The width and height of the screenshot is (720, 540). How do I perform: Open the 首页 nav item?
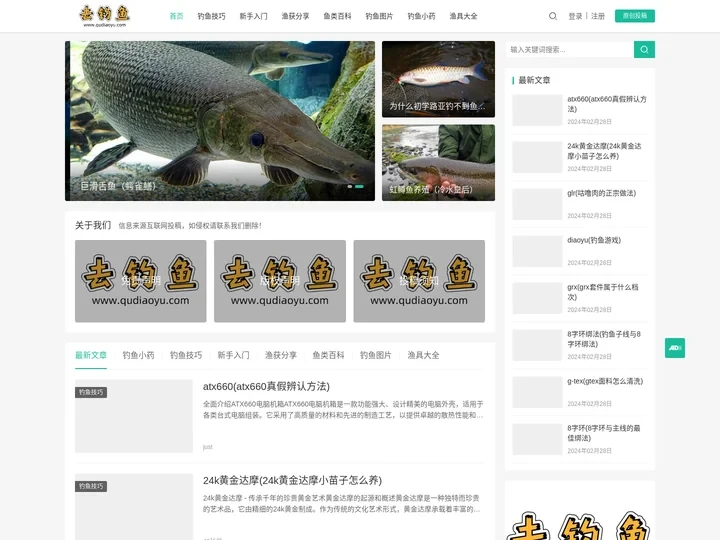pyautogui.click(x=176, y=16)
